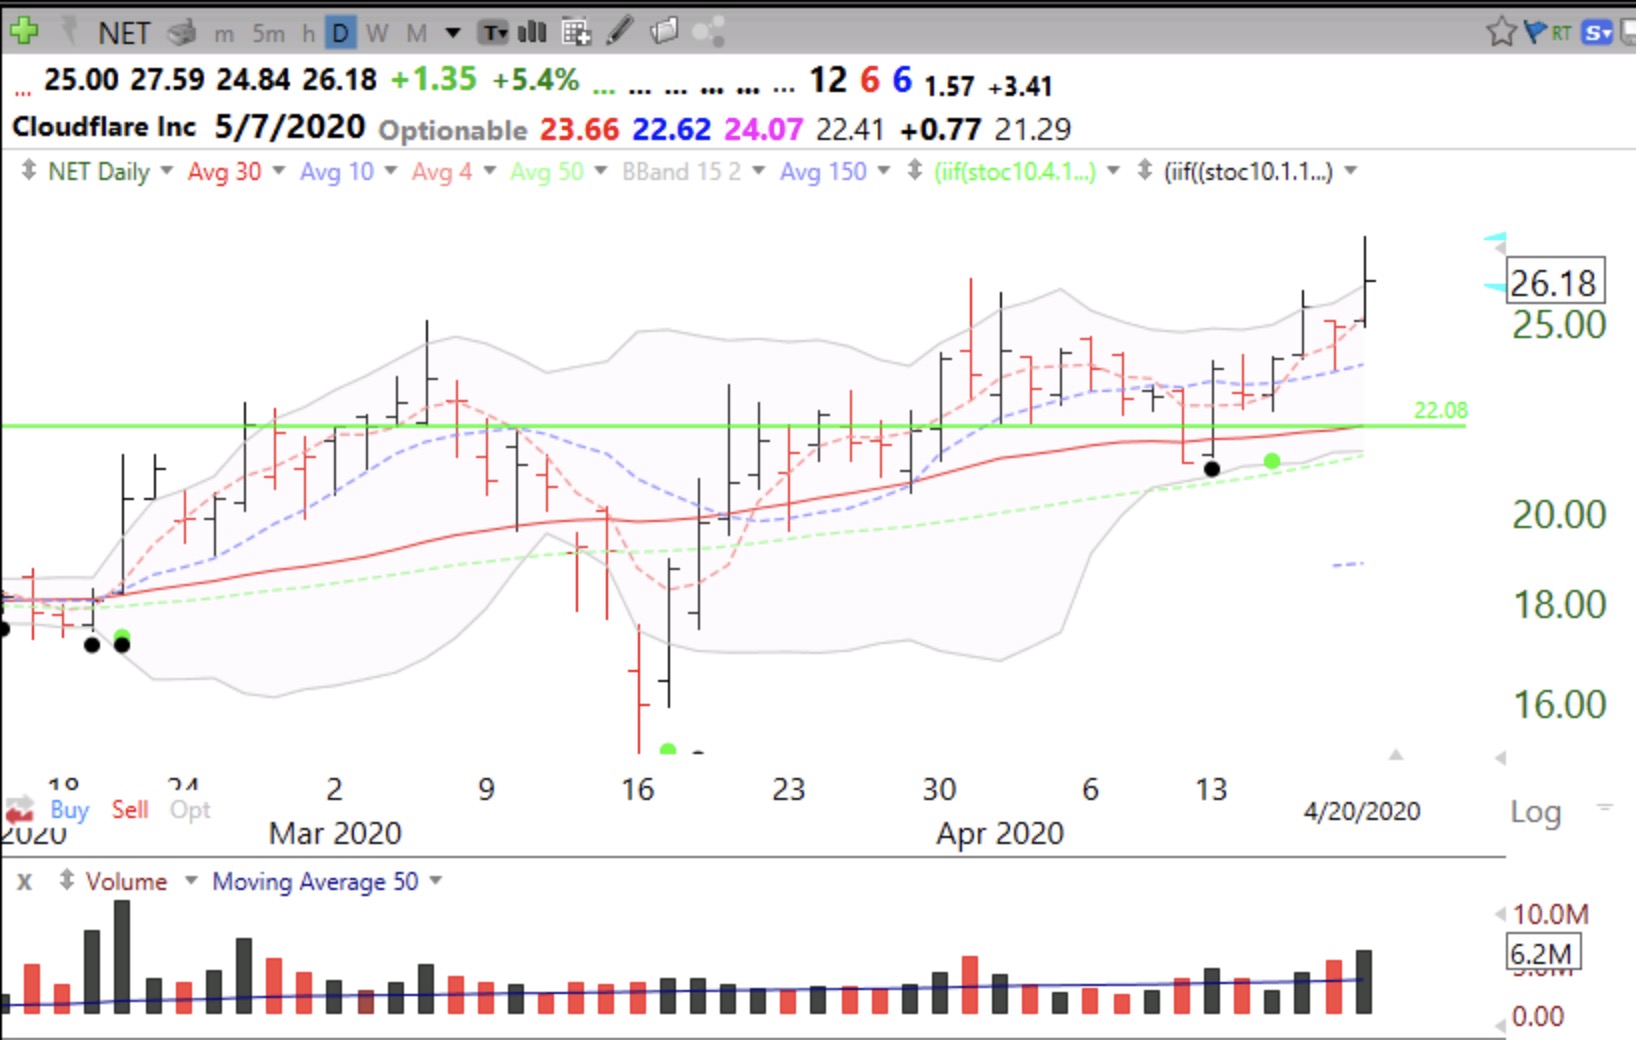Open the more timeframes dropdown arrow
Screen dimensions: 1636x1040
[453, 33]
